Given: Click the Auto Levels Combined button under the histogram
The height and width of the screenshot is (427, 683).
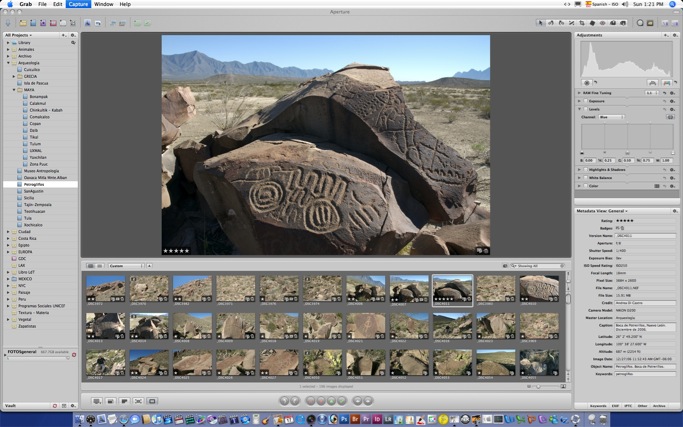Looking at the screenshot, I should pos(652,83).
